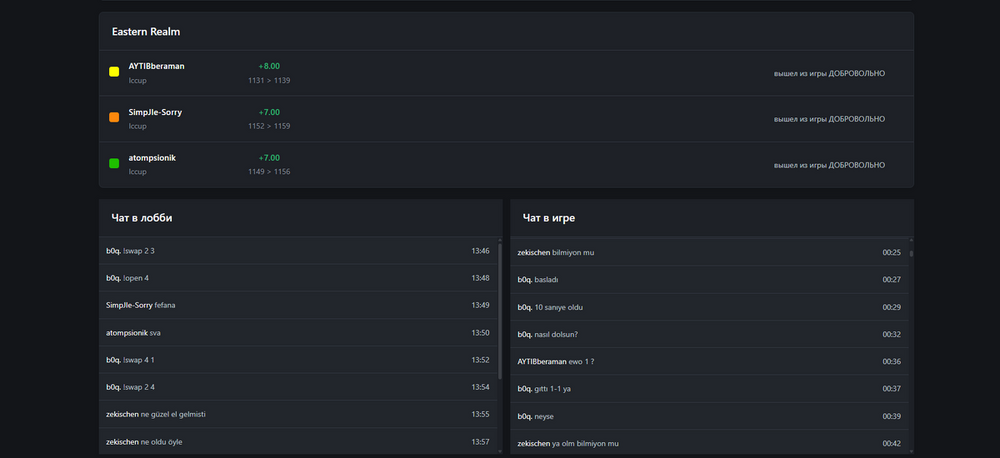Click the in-game chat vertical scrollbar

911,250
